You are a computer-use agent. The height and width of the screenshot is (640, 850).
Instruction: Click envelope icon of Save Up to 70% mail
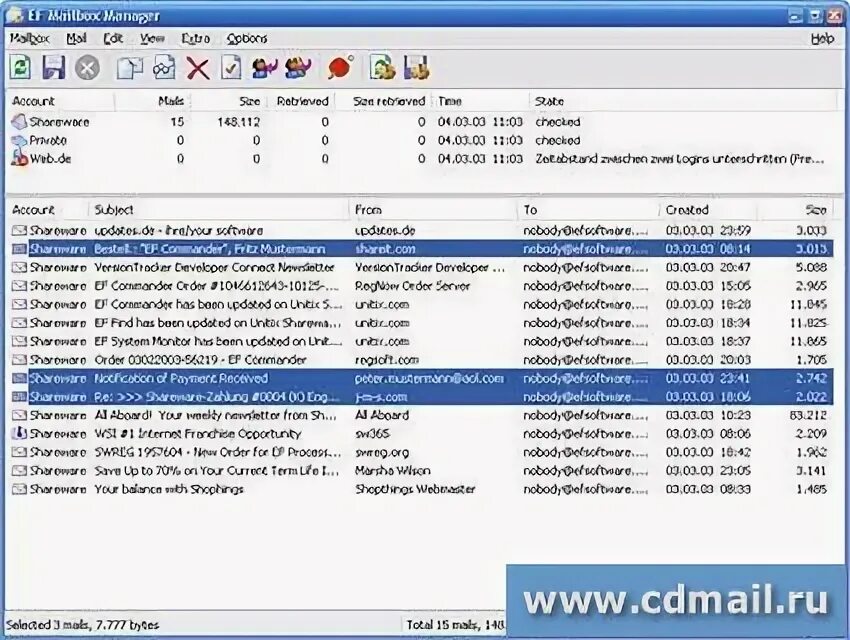pyautogui.click(x=20, y=470)
